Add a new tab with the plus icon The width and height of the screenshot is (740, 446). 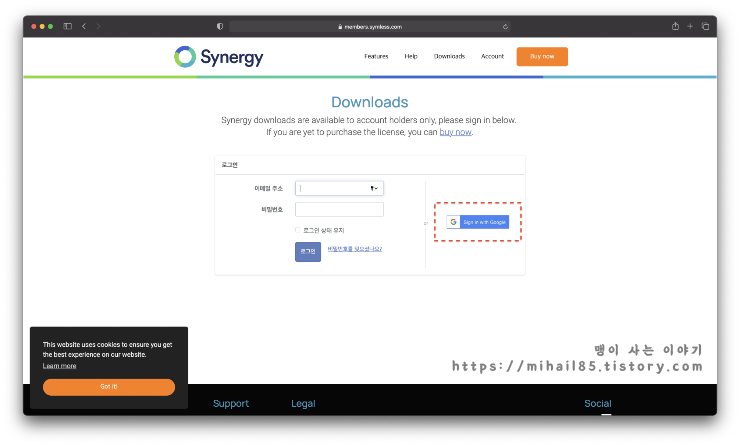[x=690, y=26]
